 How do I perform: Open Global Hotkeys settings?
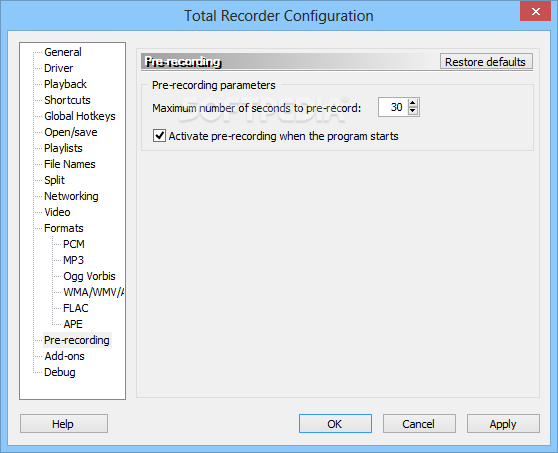[80, 116]
